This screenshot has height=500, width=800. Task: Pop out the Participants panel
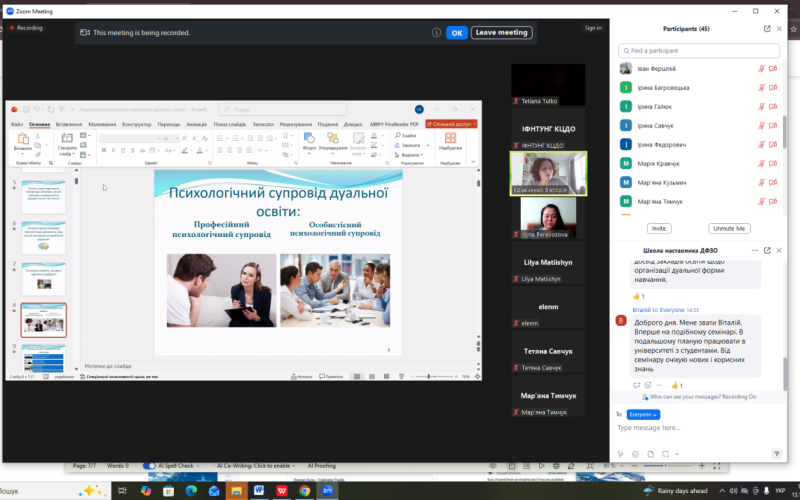(767, 29)
